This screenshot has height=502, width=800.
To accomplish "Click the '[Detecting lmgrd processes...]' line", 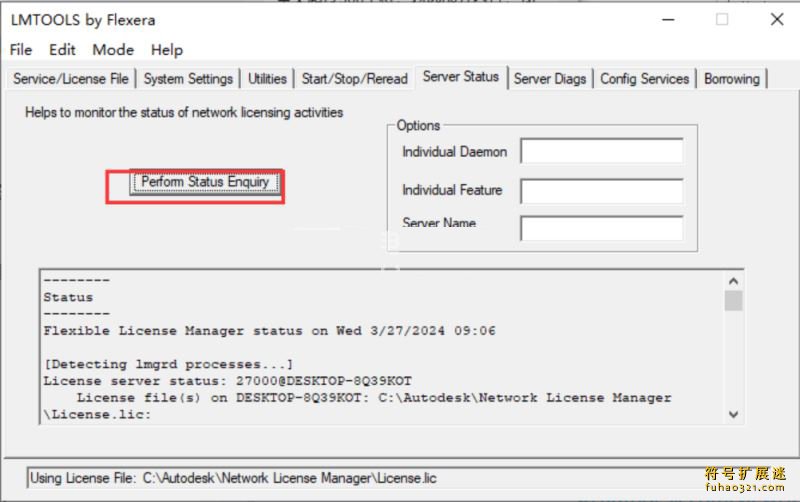I will tap(168, 364).
